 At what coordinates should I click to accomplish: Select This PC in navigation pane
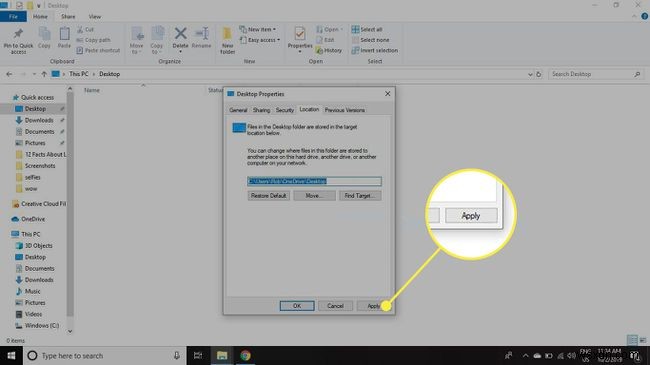click(x=31, y=234)
